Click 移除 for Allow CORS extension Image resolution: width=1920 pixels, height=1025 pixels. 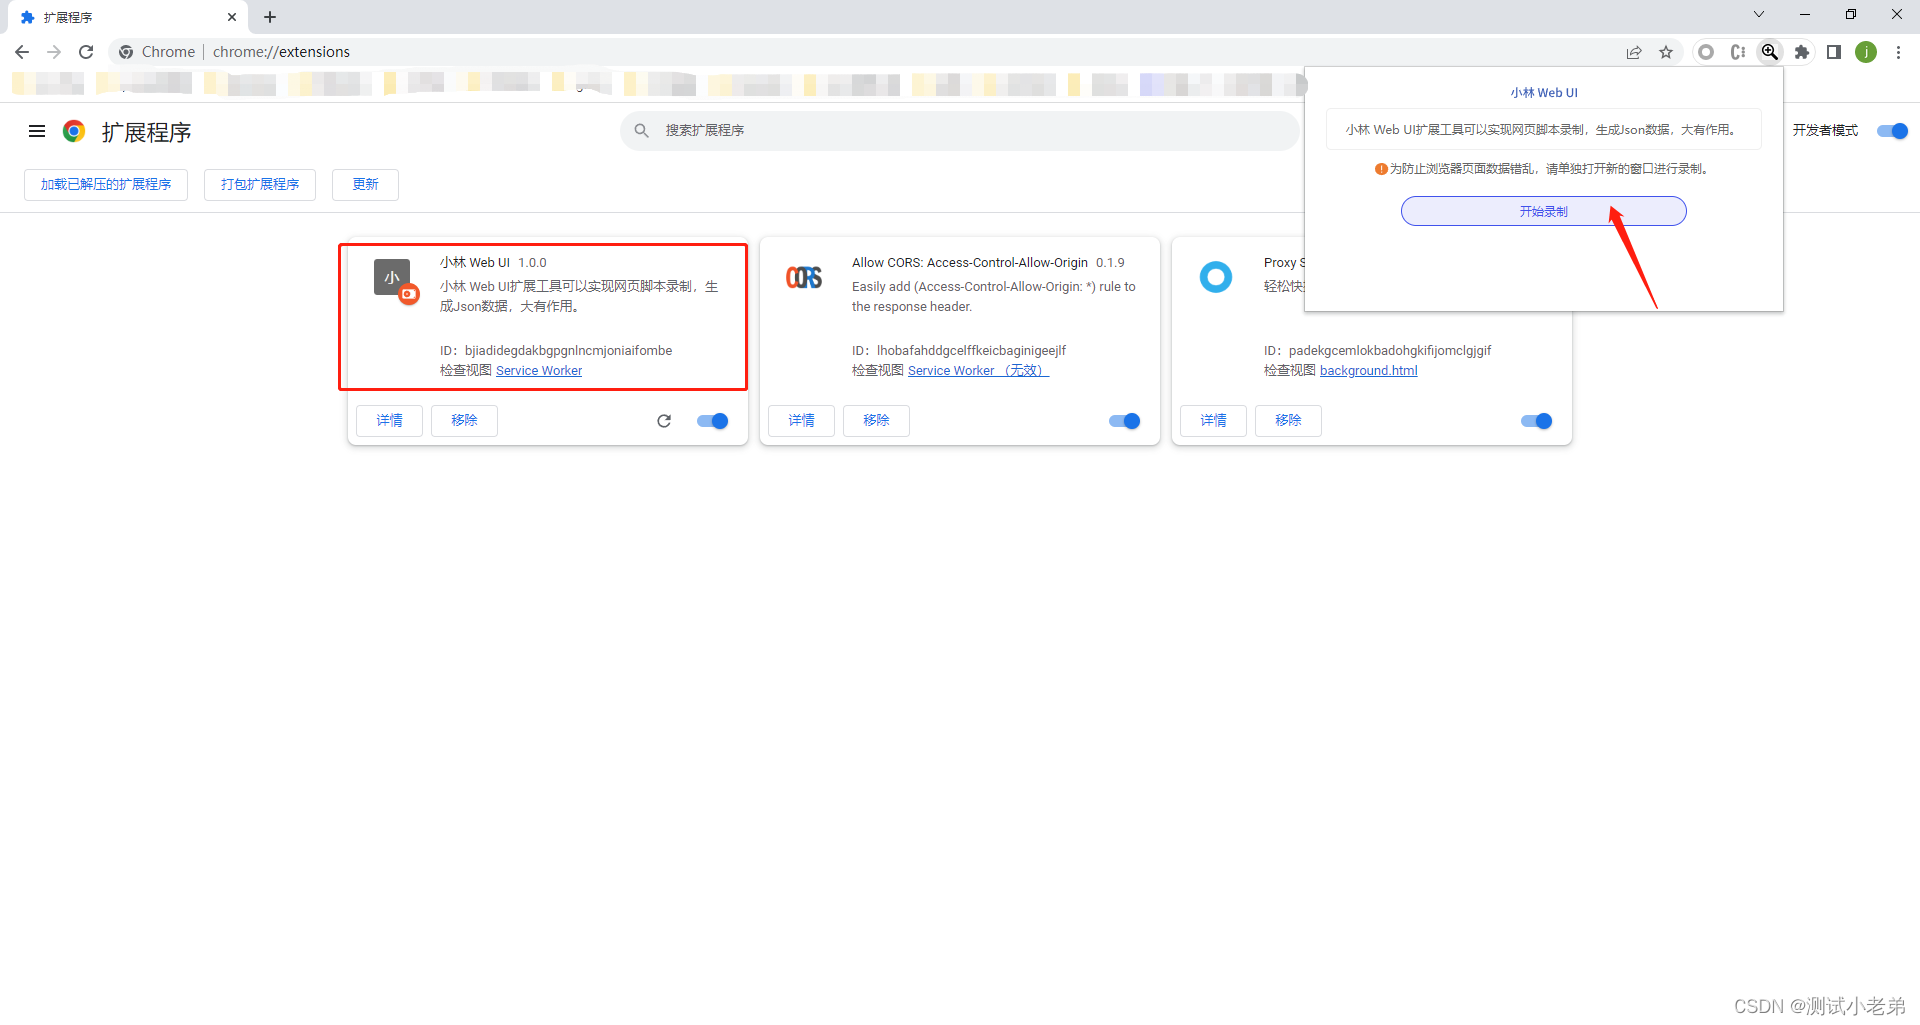coord(876,421)
